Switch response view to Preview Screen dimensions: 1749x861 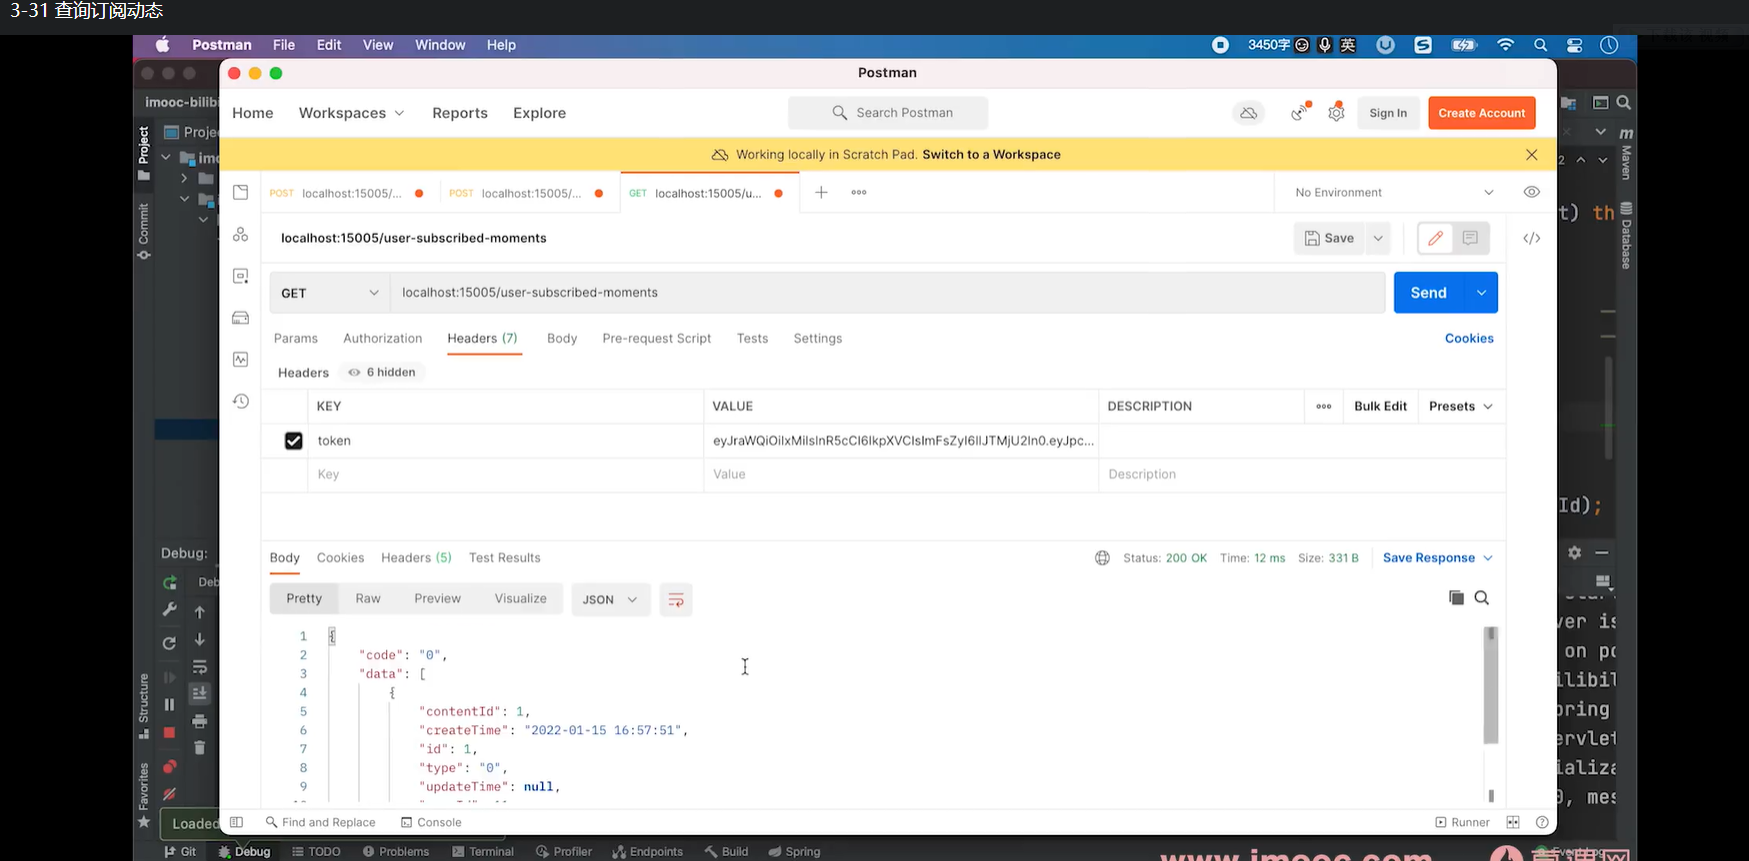[x=438, y=599]
